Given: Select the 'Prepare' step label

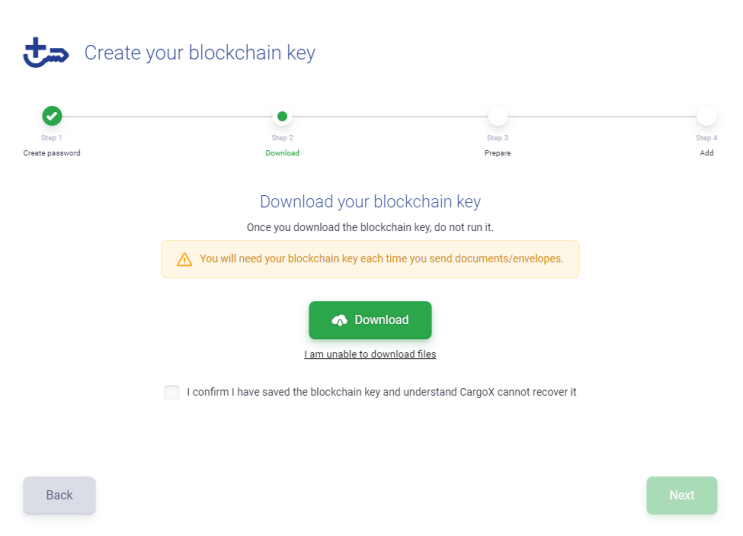Looking at the screenshot, I should coord(498,153).
